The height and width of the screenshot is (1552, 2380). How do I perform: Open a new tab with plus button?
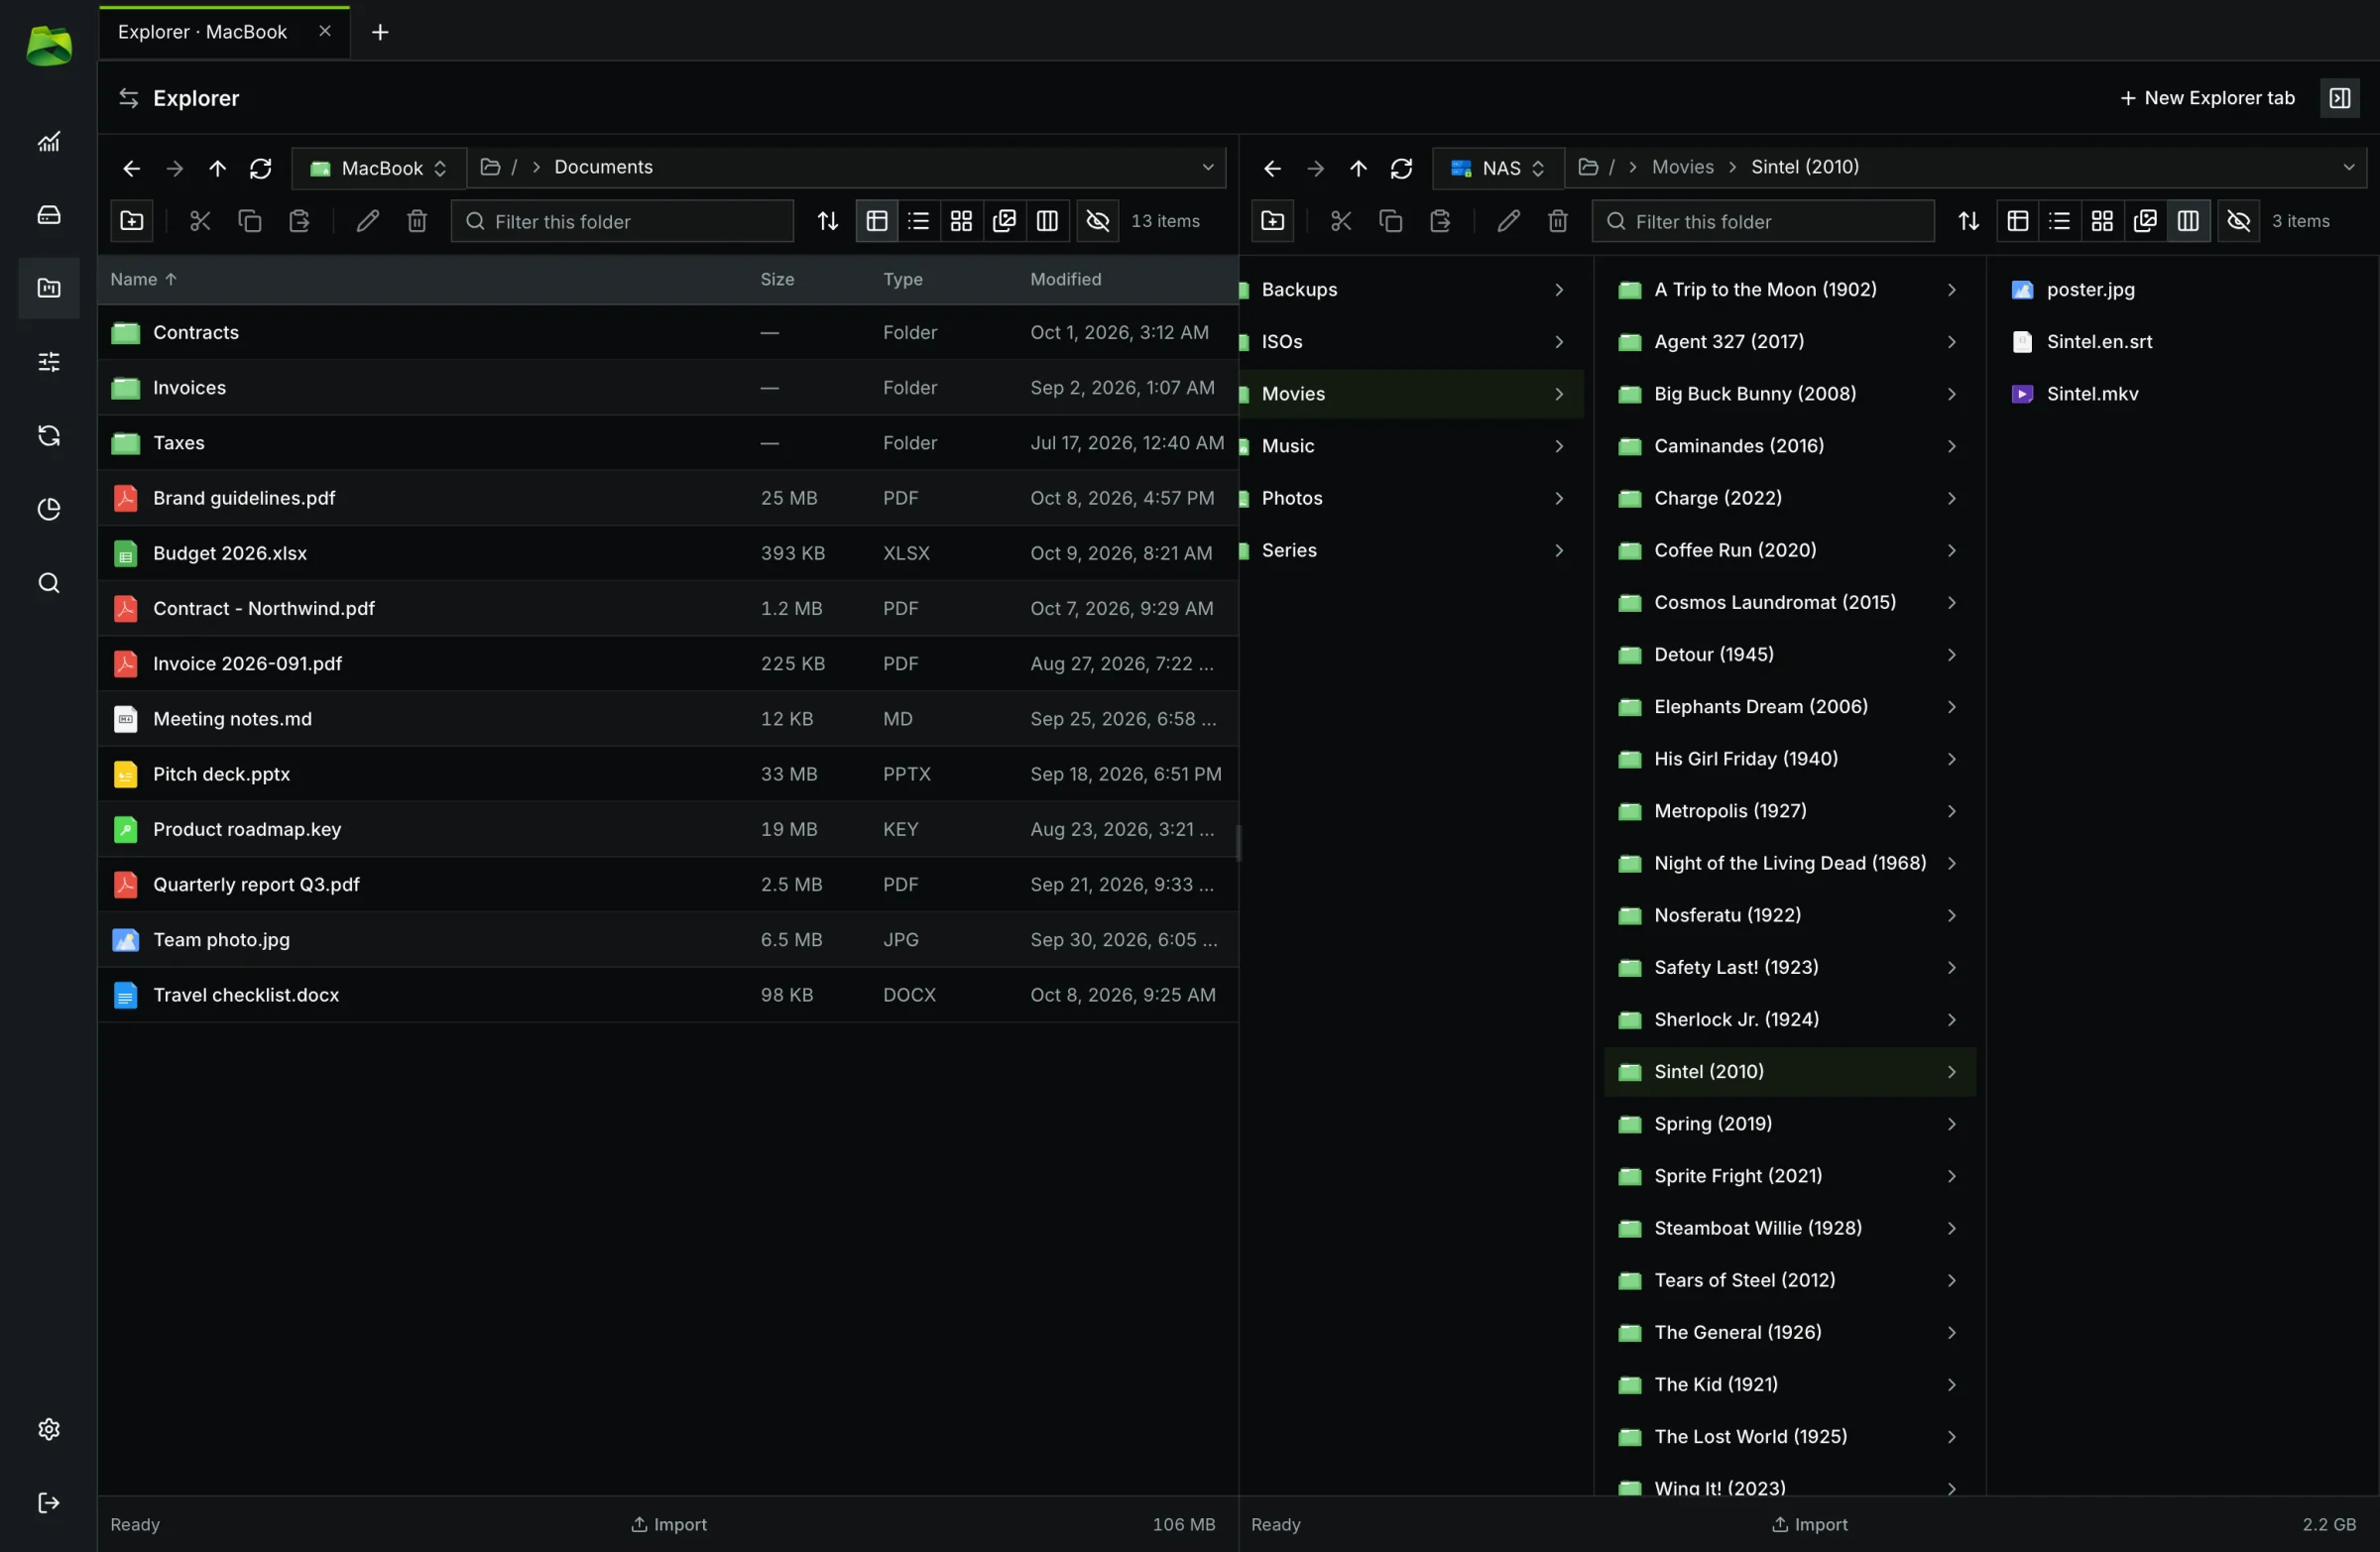click(x=380, y=32)
